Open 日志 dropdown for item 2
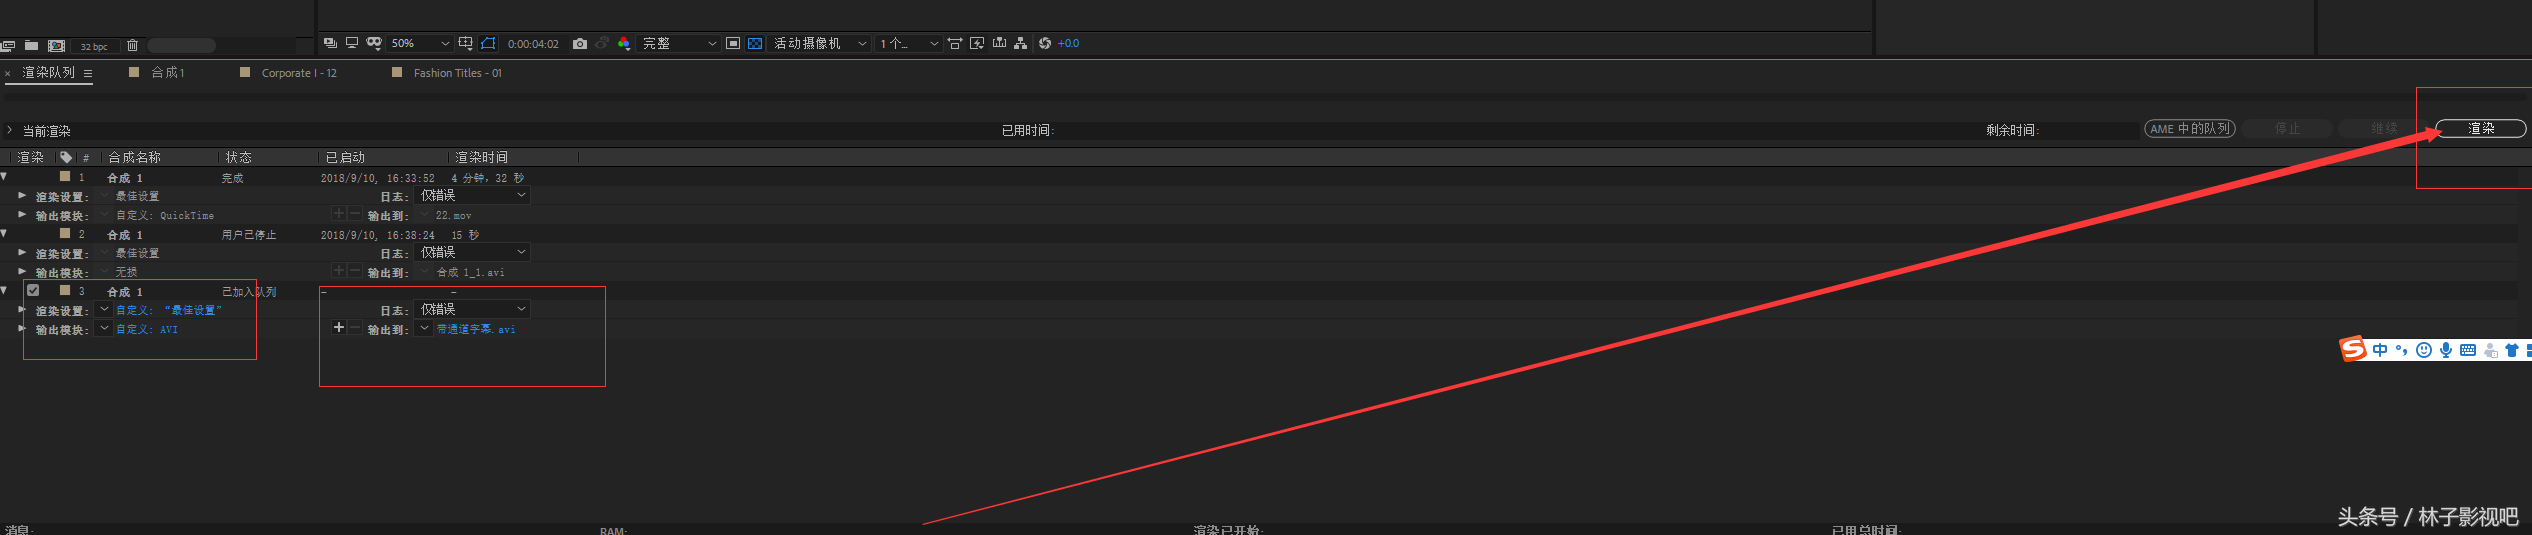The height and width of the screenshot is (535, 2532). pos(472,253)
